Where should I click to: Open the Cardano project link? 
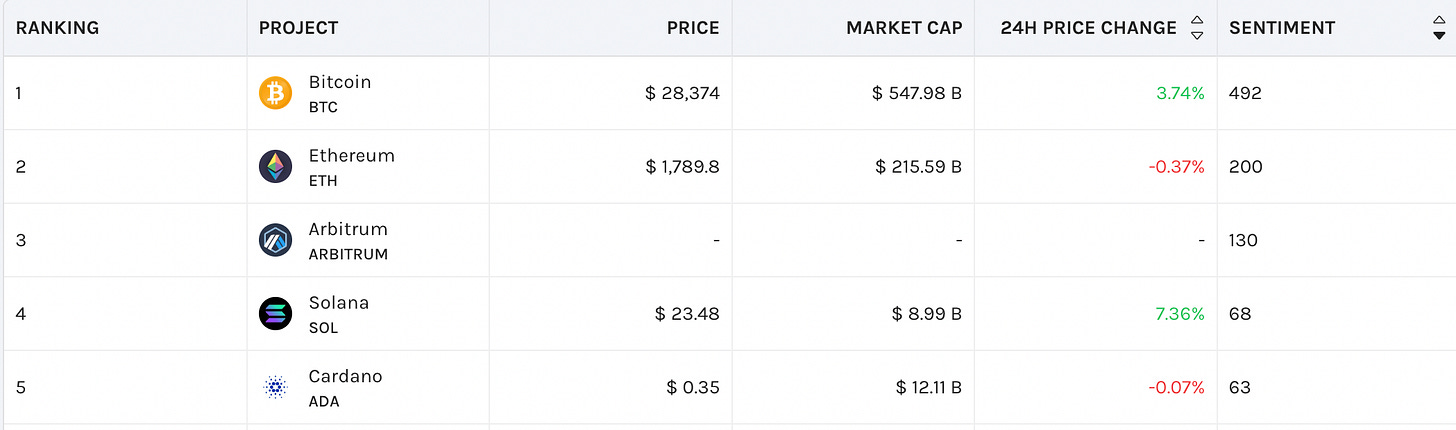[x=346, y=377]
